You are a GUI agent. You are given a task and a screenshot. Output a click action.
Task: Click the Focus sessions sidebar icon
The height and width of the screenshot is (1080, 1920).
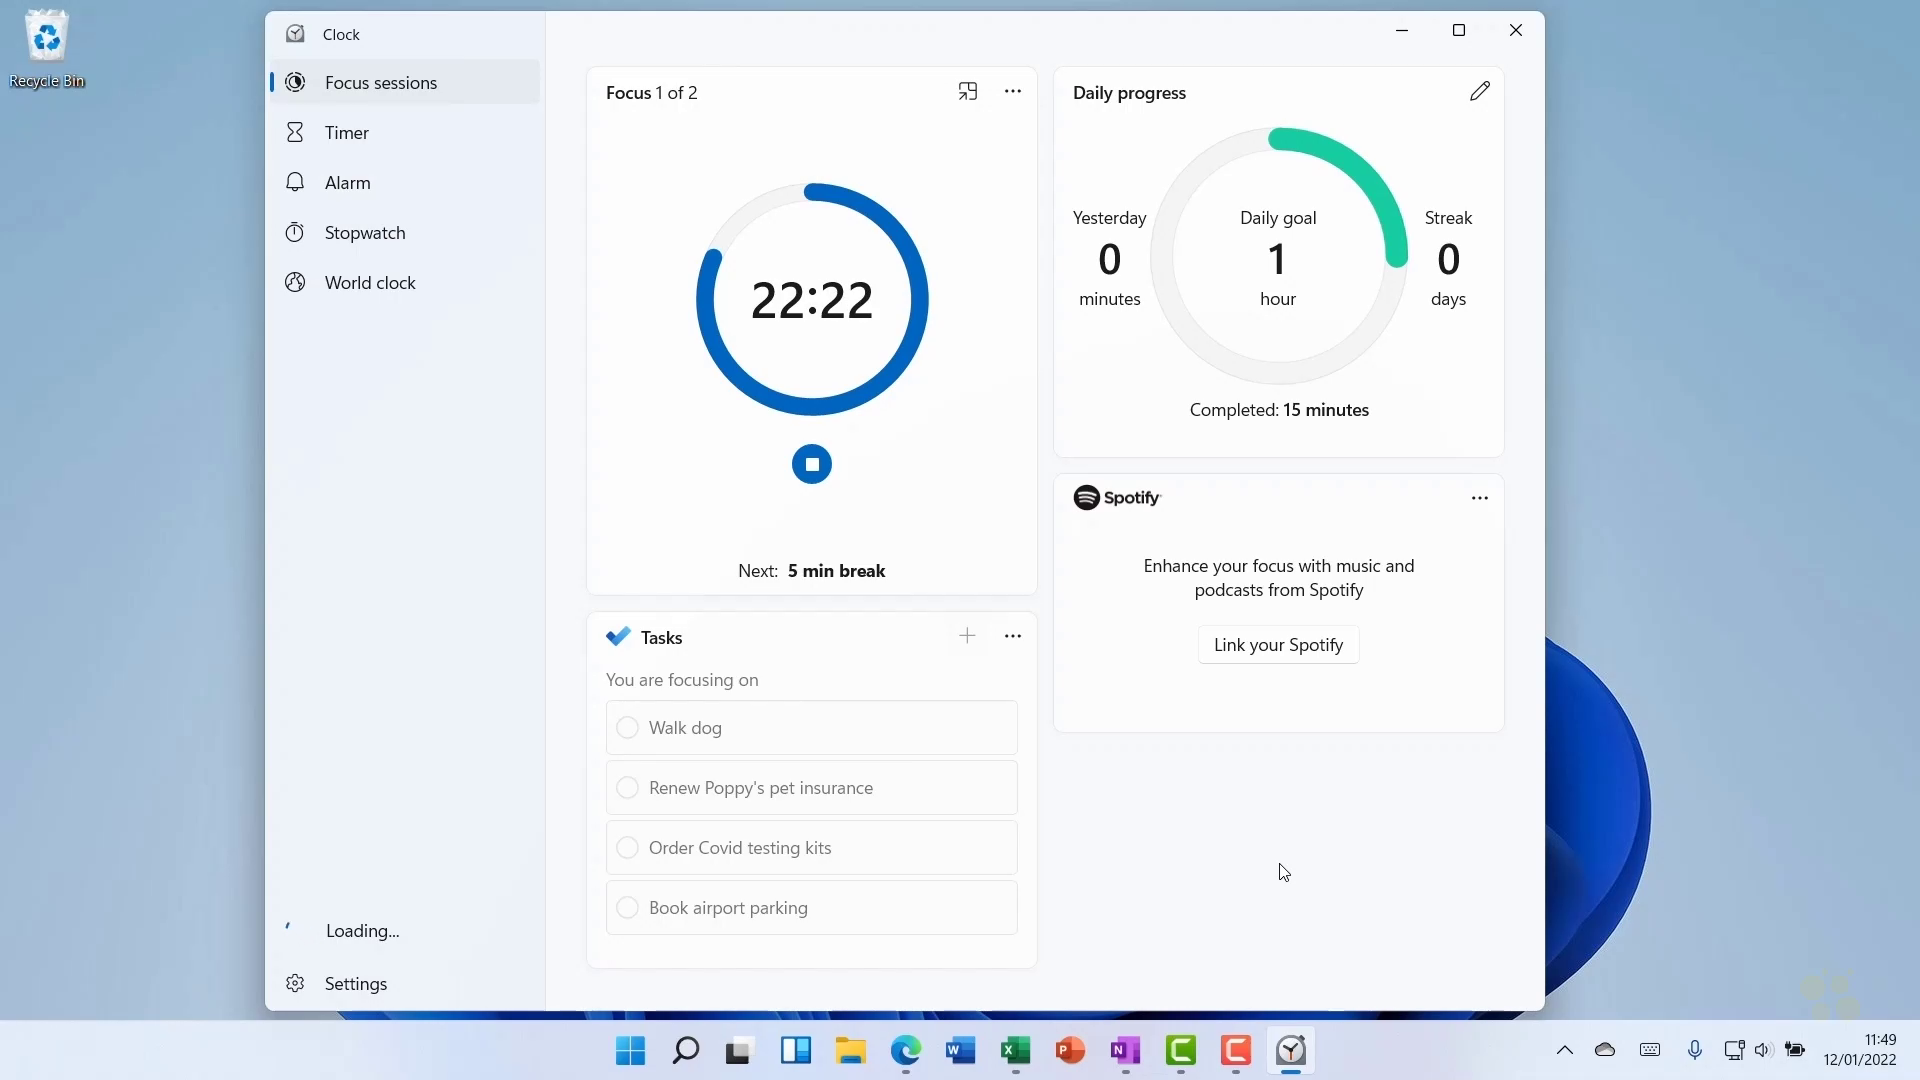[x=295, y=83]
